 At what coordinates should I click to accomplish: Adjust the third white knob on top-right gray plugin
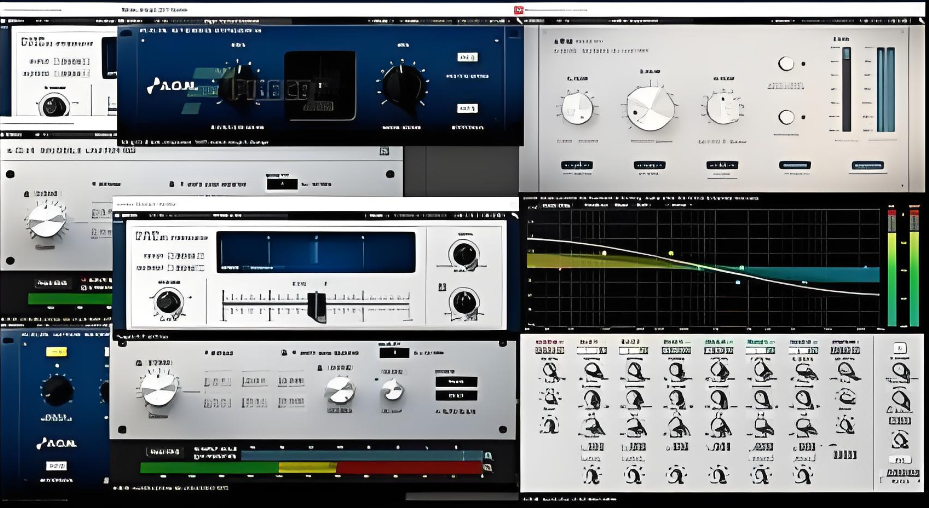(723, 108)
